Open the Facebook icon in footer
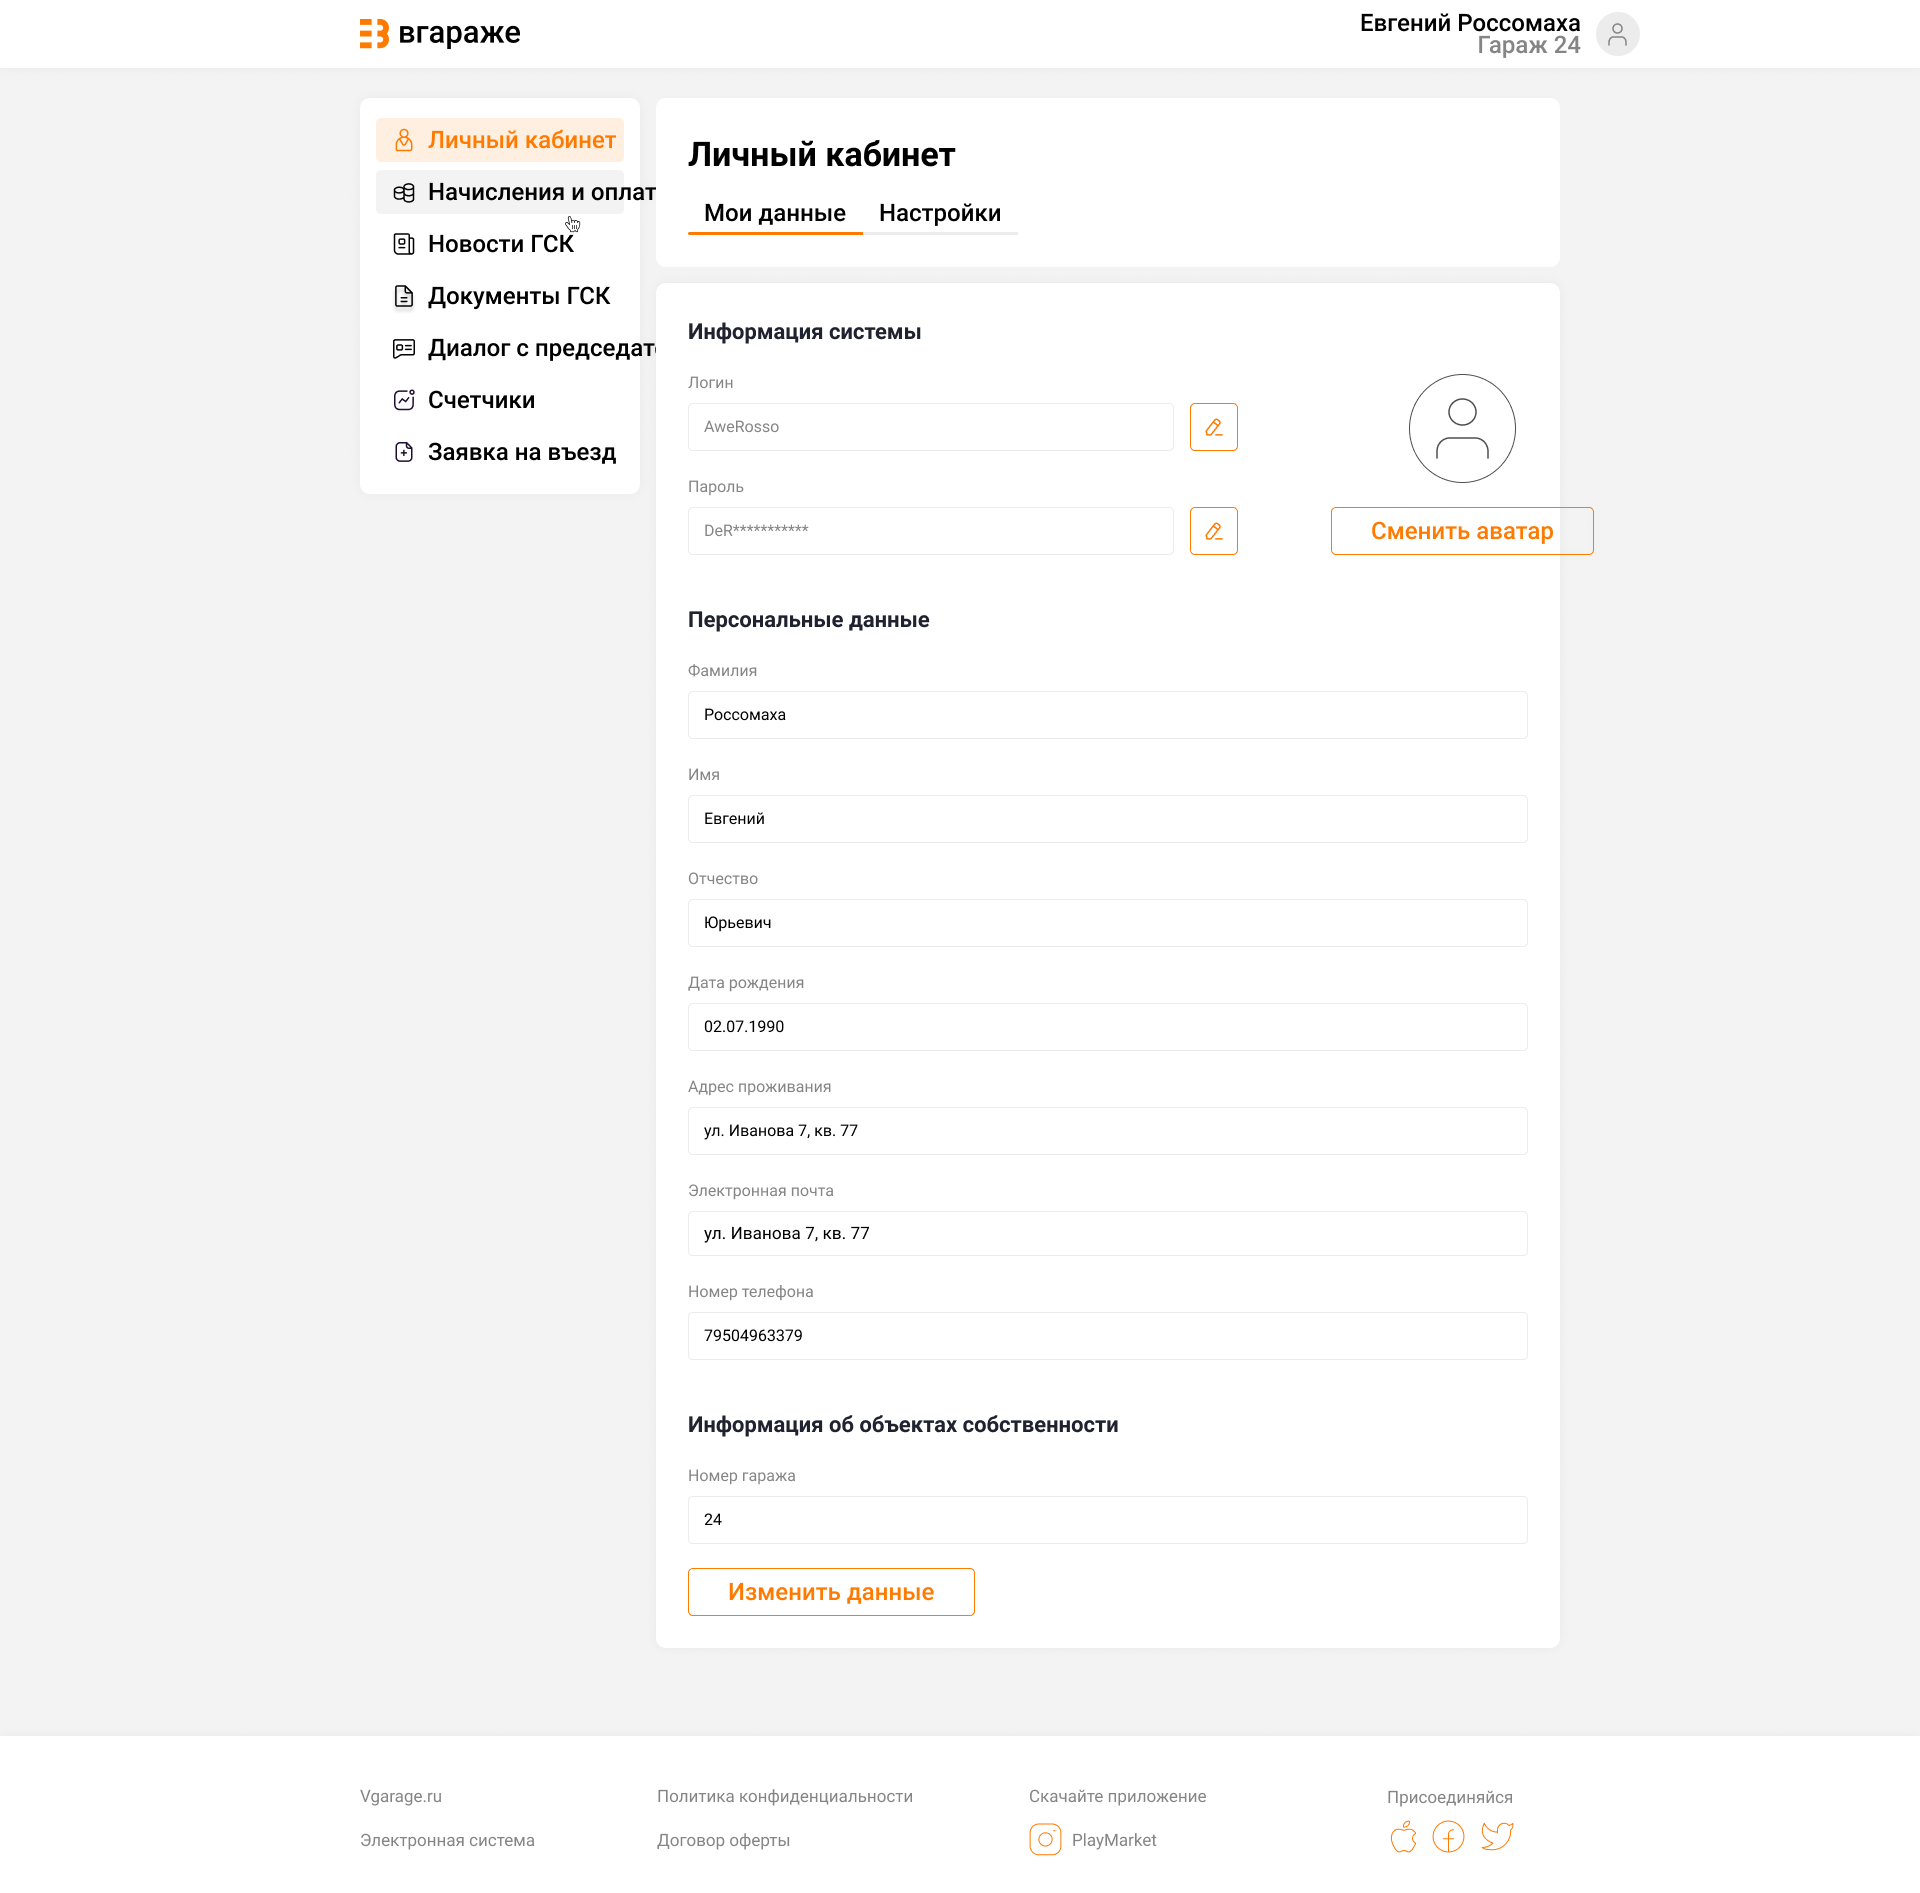This screenshot has height=1893, width=1920. click(x=1448, y=1837)
